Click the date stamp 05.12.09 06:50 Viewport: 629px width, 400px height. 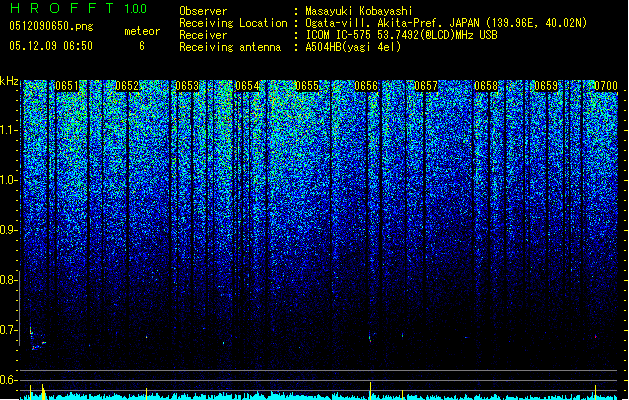click(51, 46)
